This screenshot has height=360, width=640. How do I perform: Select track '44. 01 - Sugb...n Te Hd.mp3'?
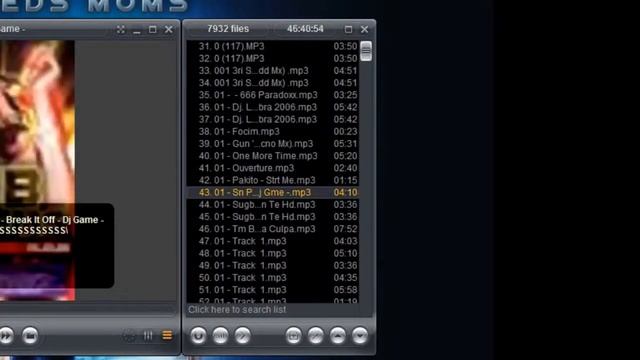tap(273, 204)
